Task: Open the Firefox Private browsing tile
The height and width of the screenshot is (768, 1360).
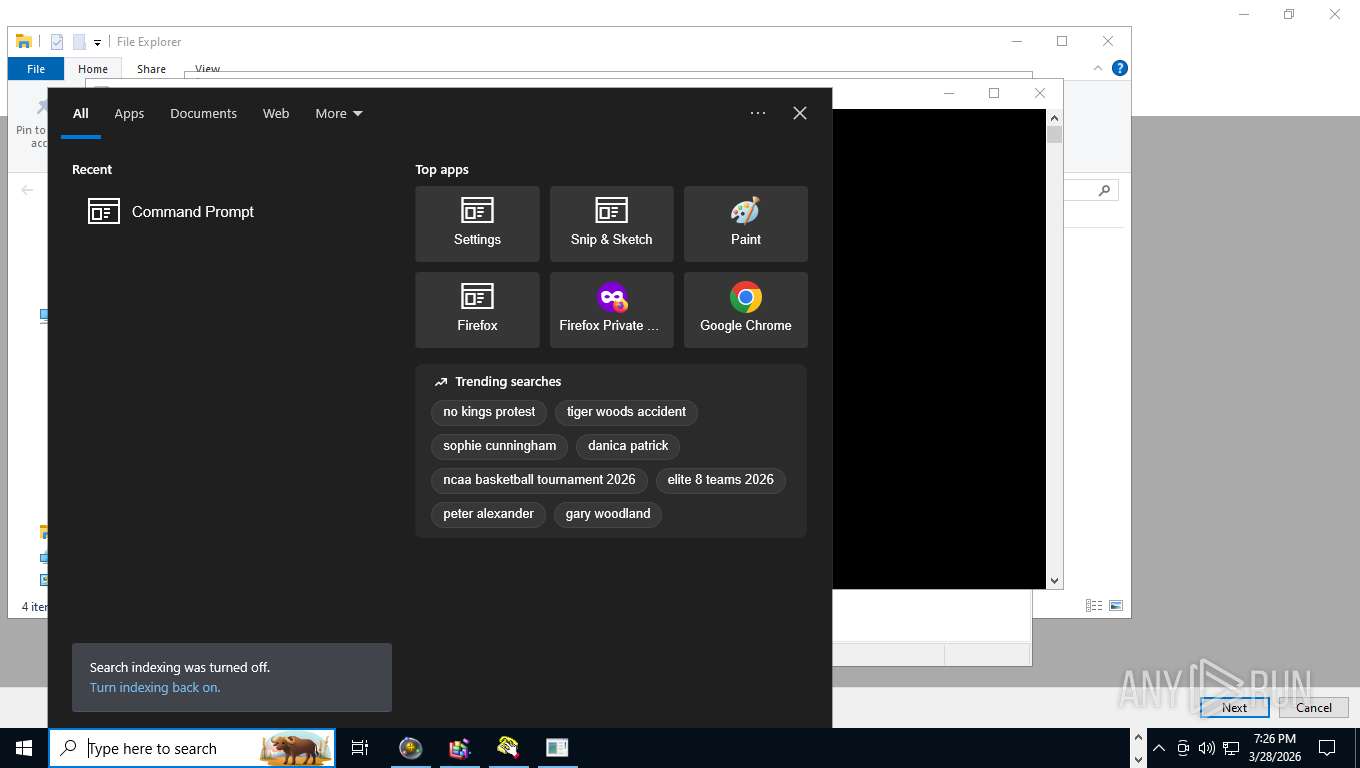Action: pyautogui.click(x=611, y=310)
